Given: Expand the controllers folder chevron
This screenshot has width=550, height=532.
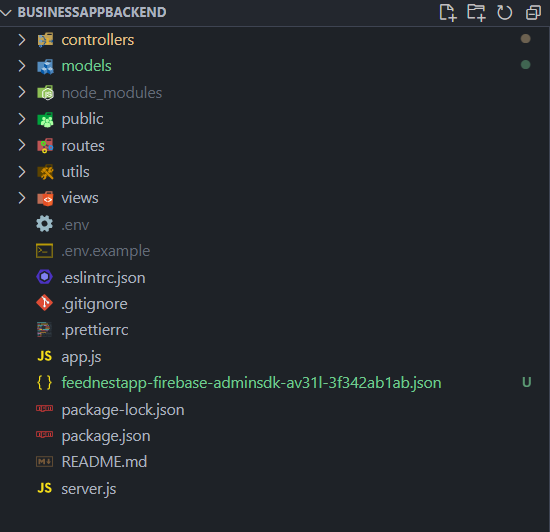Looking at the screenshot, I should point(22,40).
